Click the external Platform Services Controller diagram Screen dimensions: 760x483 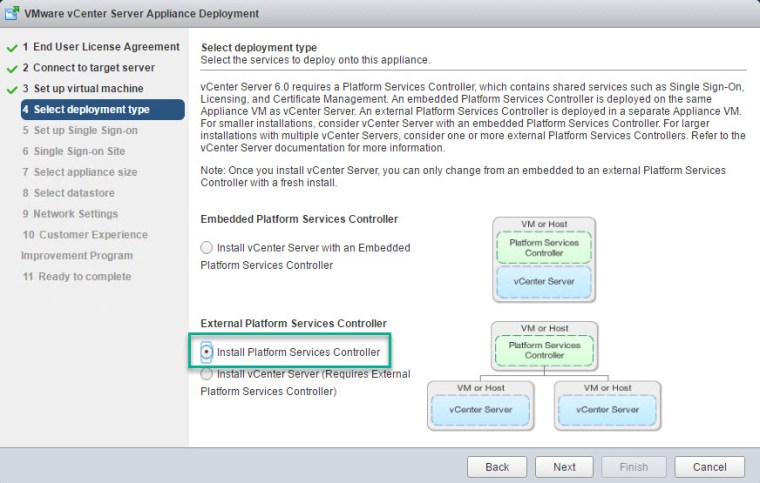(544, 375)
